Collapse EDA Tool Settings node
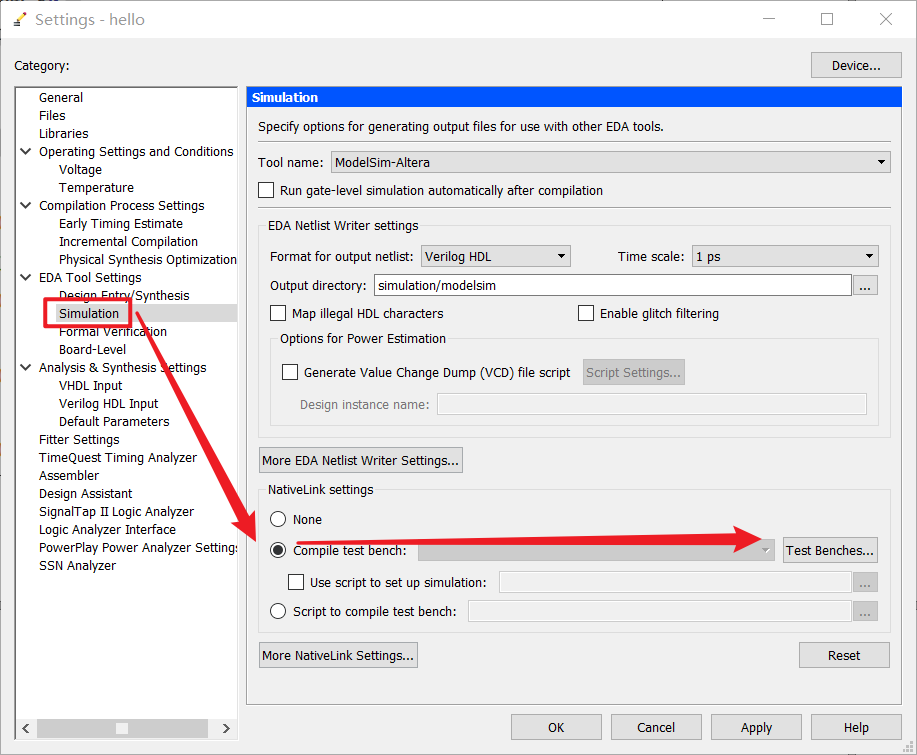 pos(26,277)
